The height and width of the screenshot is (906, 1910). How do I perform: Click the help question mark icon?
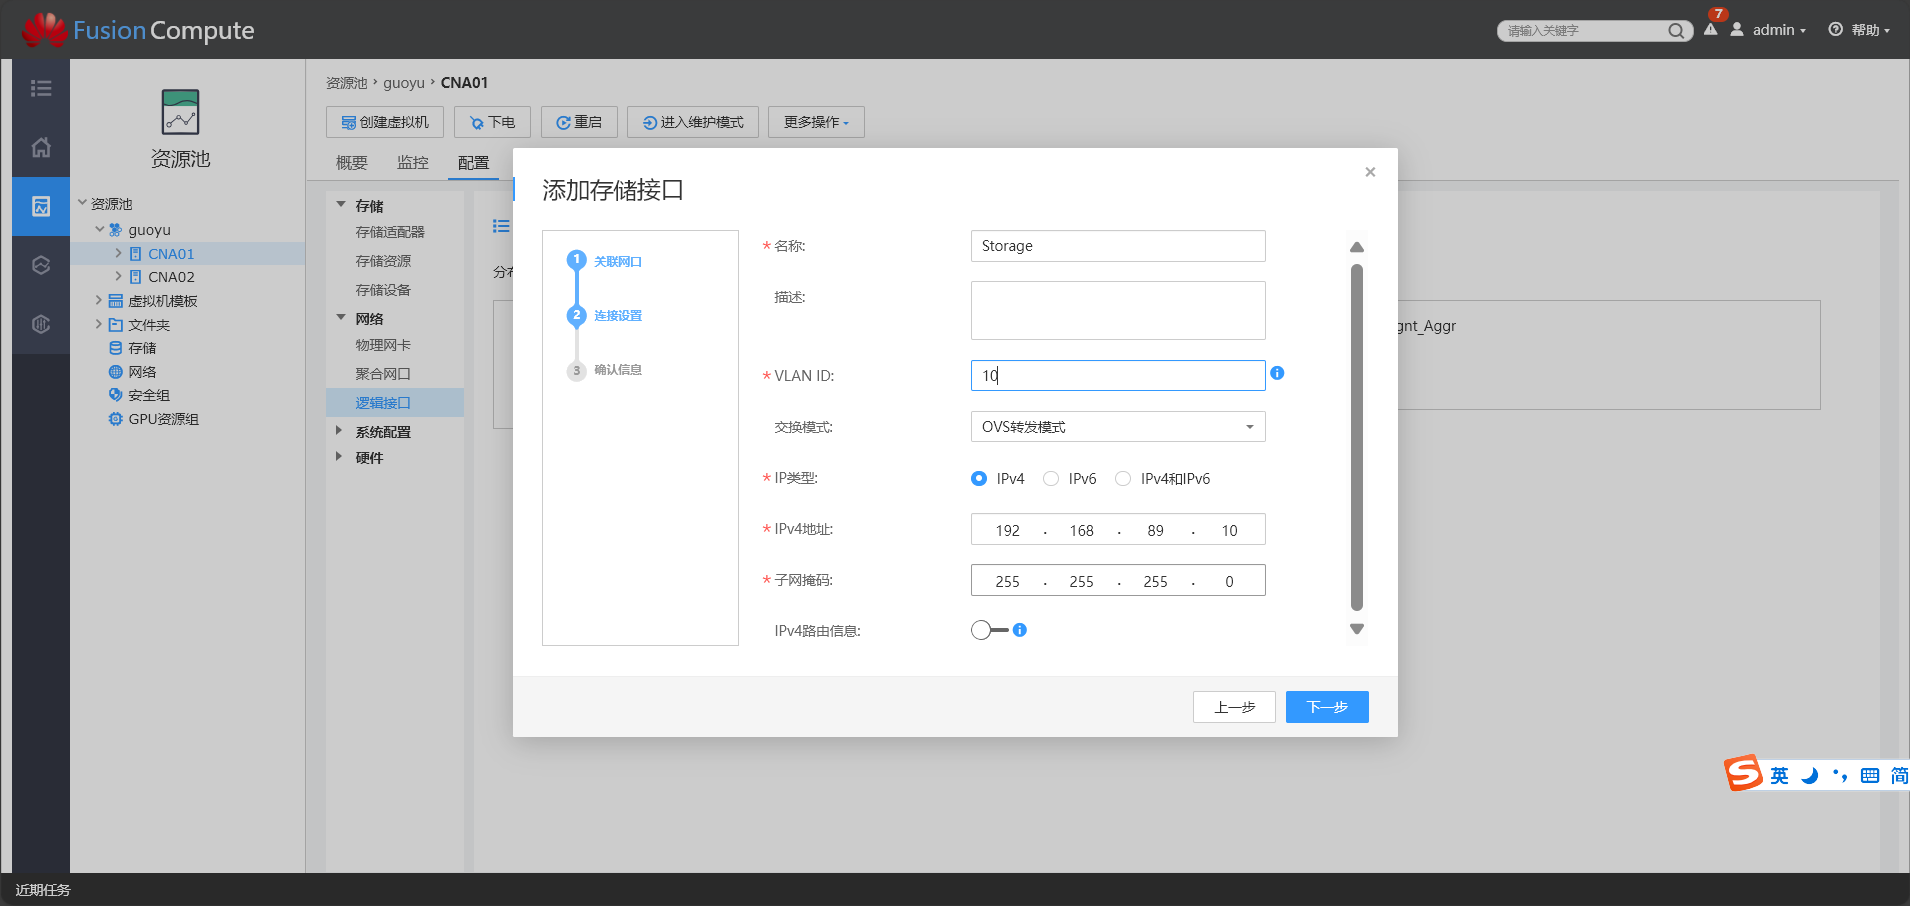(1836, 29)
